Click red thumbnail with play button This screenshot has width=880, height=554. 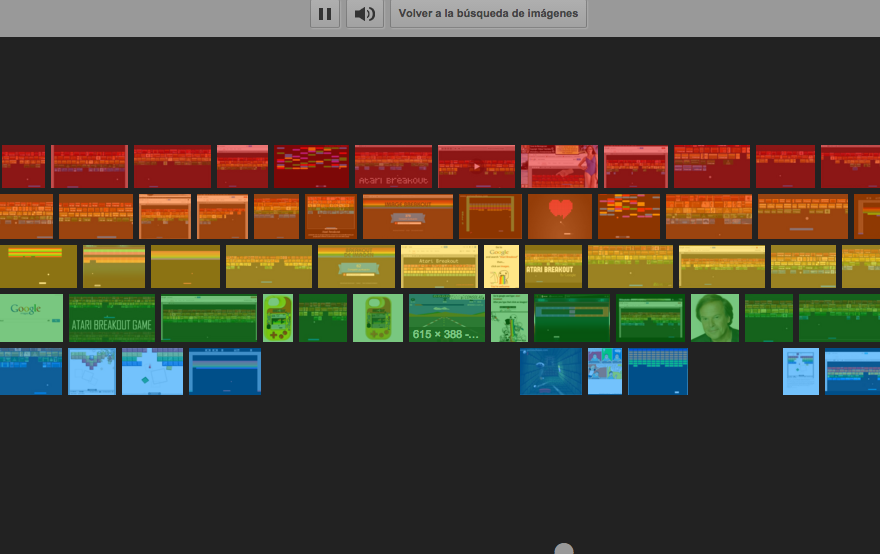point(476,166)
